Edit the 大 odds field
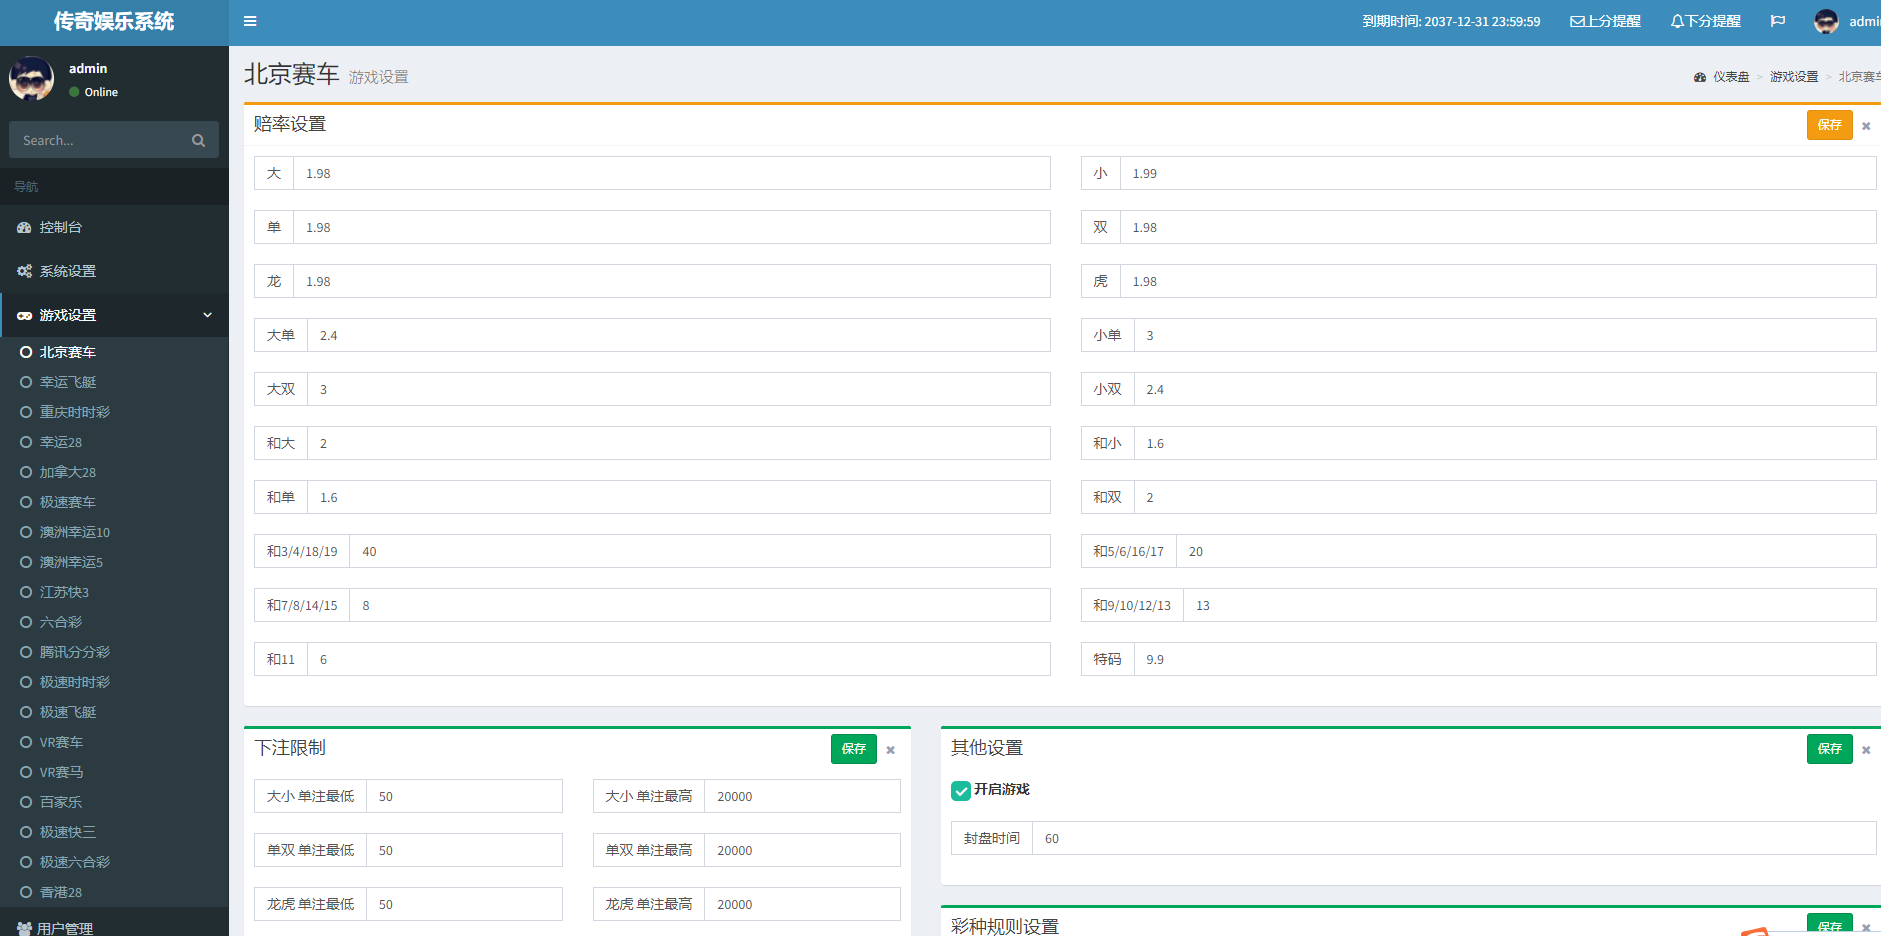 (671, 173)
